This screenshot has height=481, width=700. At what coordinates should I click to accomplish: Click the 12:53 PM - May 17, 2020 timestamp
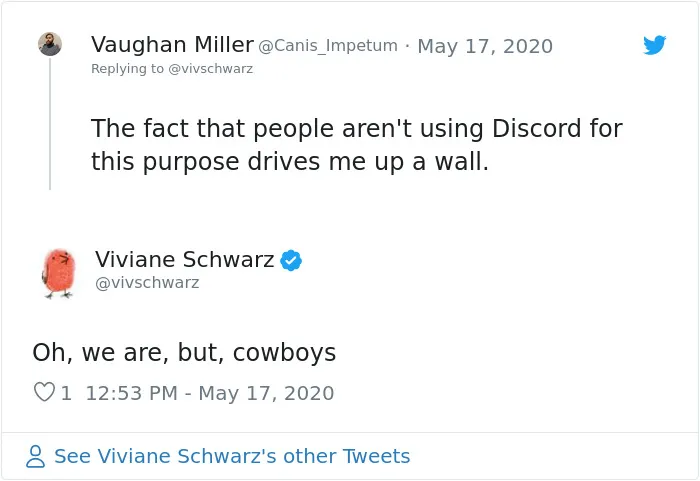209,393
